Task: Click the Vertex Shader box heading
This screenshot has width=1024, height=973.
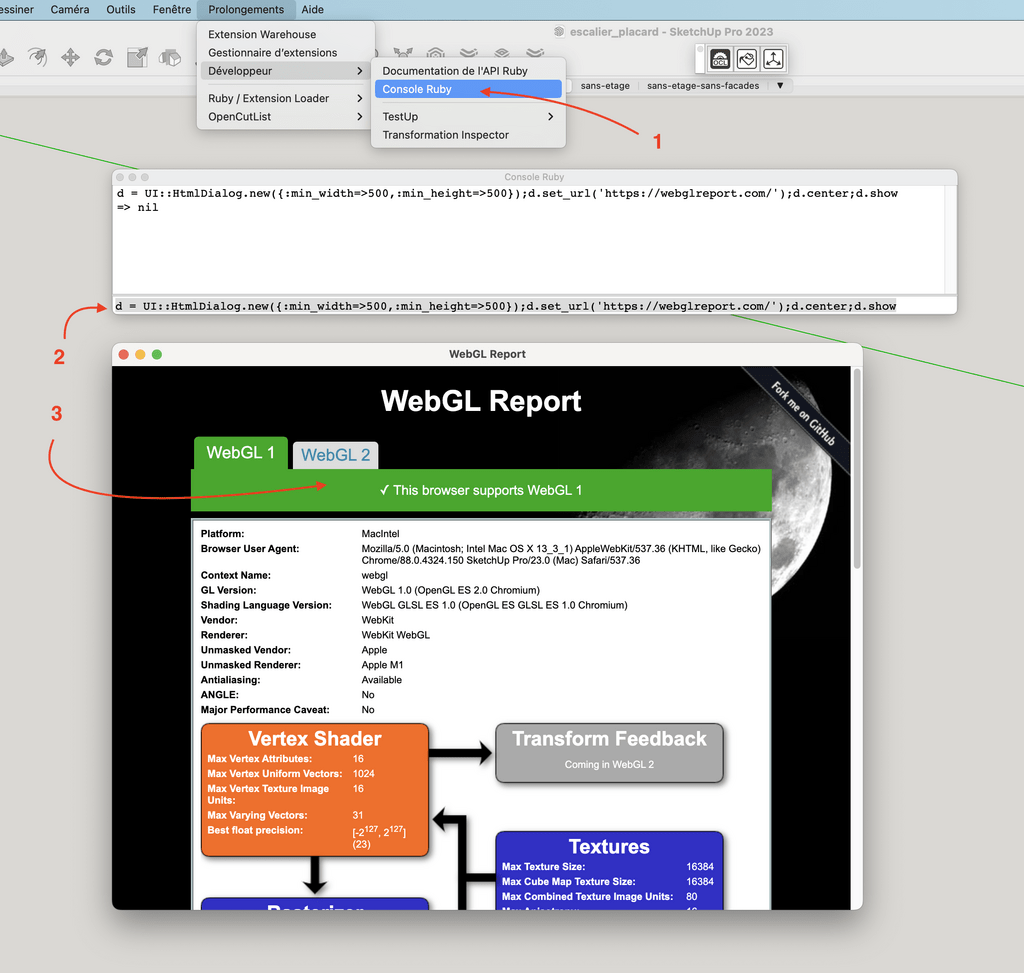Action: click(315, 739)
